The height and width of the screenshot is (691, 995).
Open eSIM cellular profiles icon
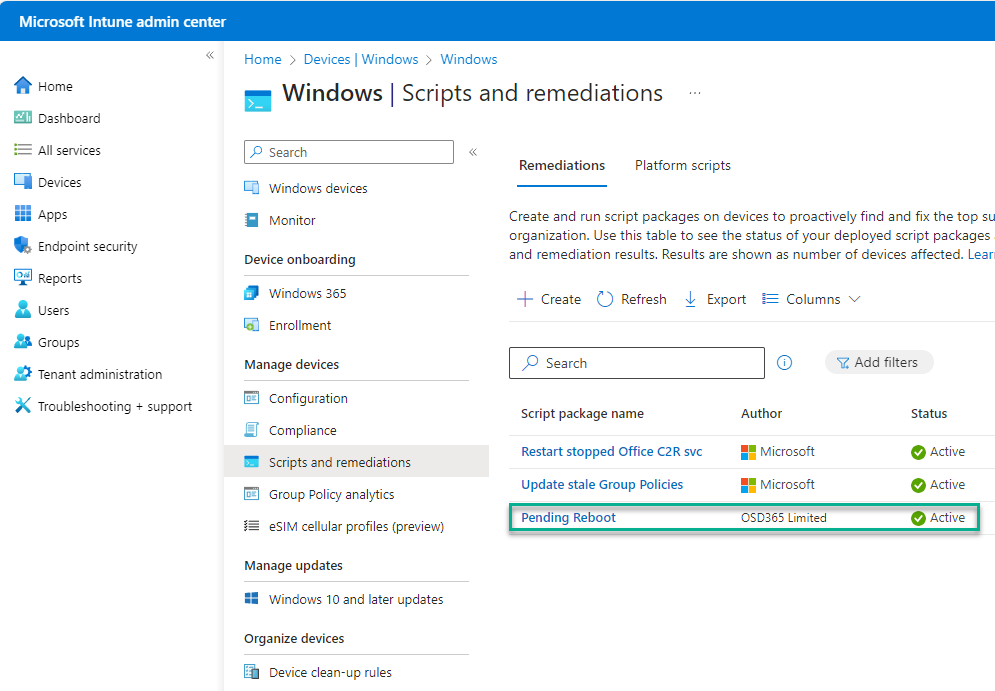click(252, 525)
